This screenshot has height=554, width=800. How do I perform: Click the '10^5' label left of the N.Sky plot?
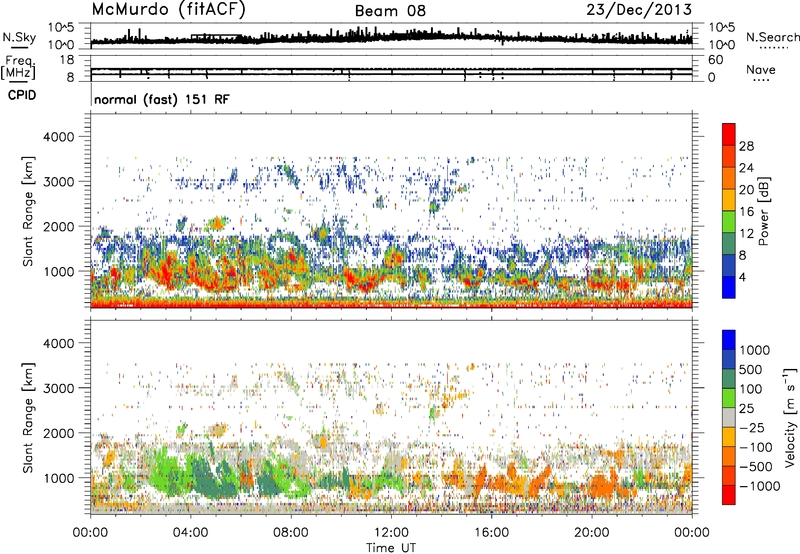pyautogui.click(x=61, y=28)
